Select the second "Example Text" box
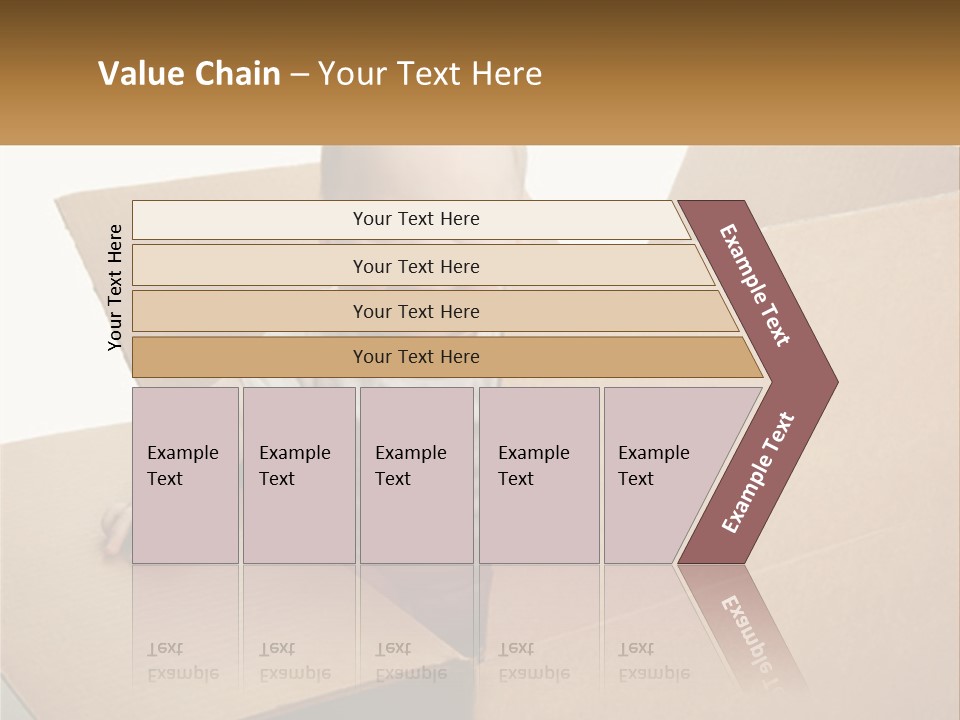Image resolution: width=960 pixels, height=720 pixels. click(299, 475)
